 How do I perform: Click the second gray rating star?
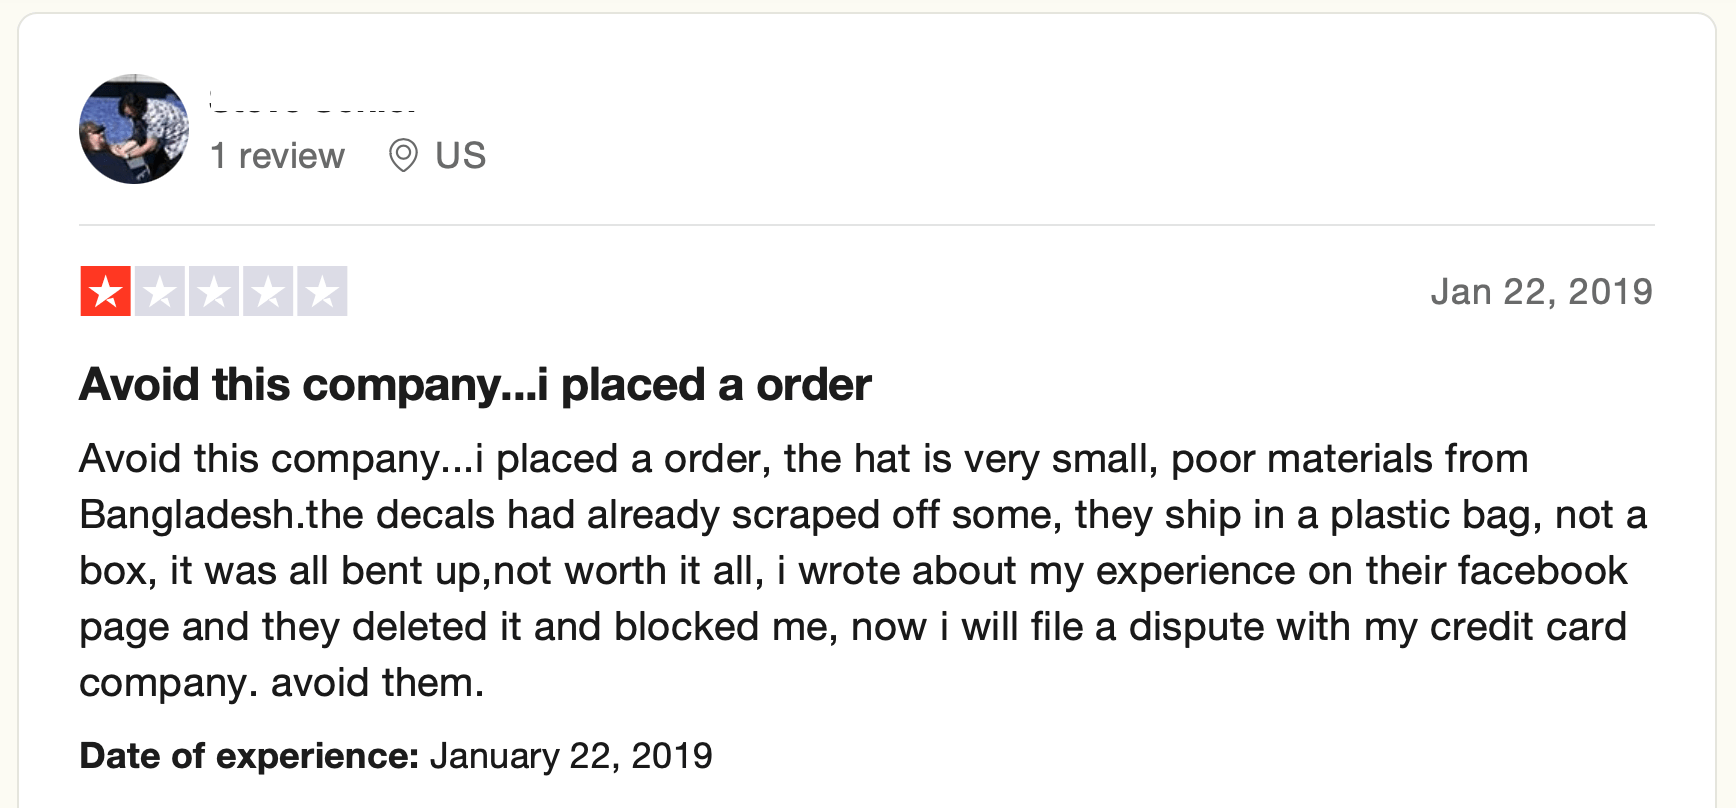(160, 292)
